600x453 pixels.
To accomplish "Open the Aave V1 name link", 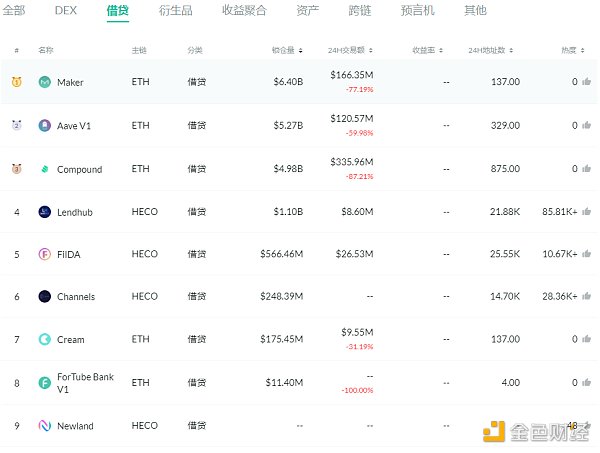I will coord(75,126).
